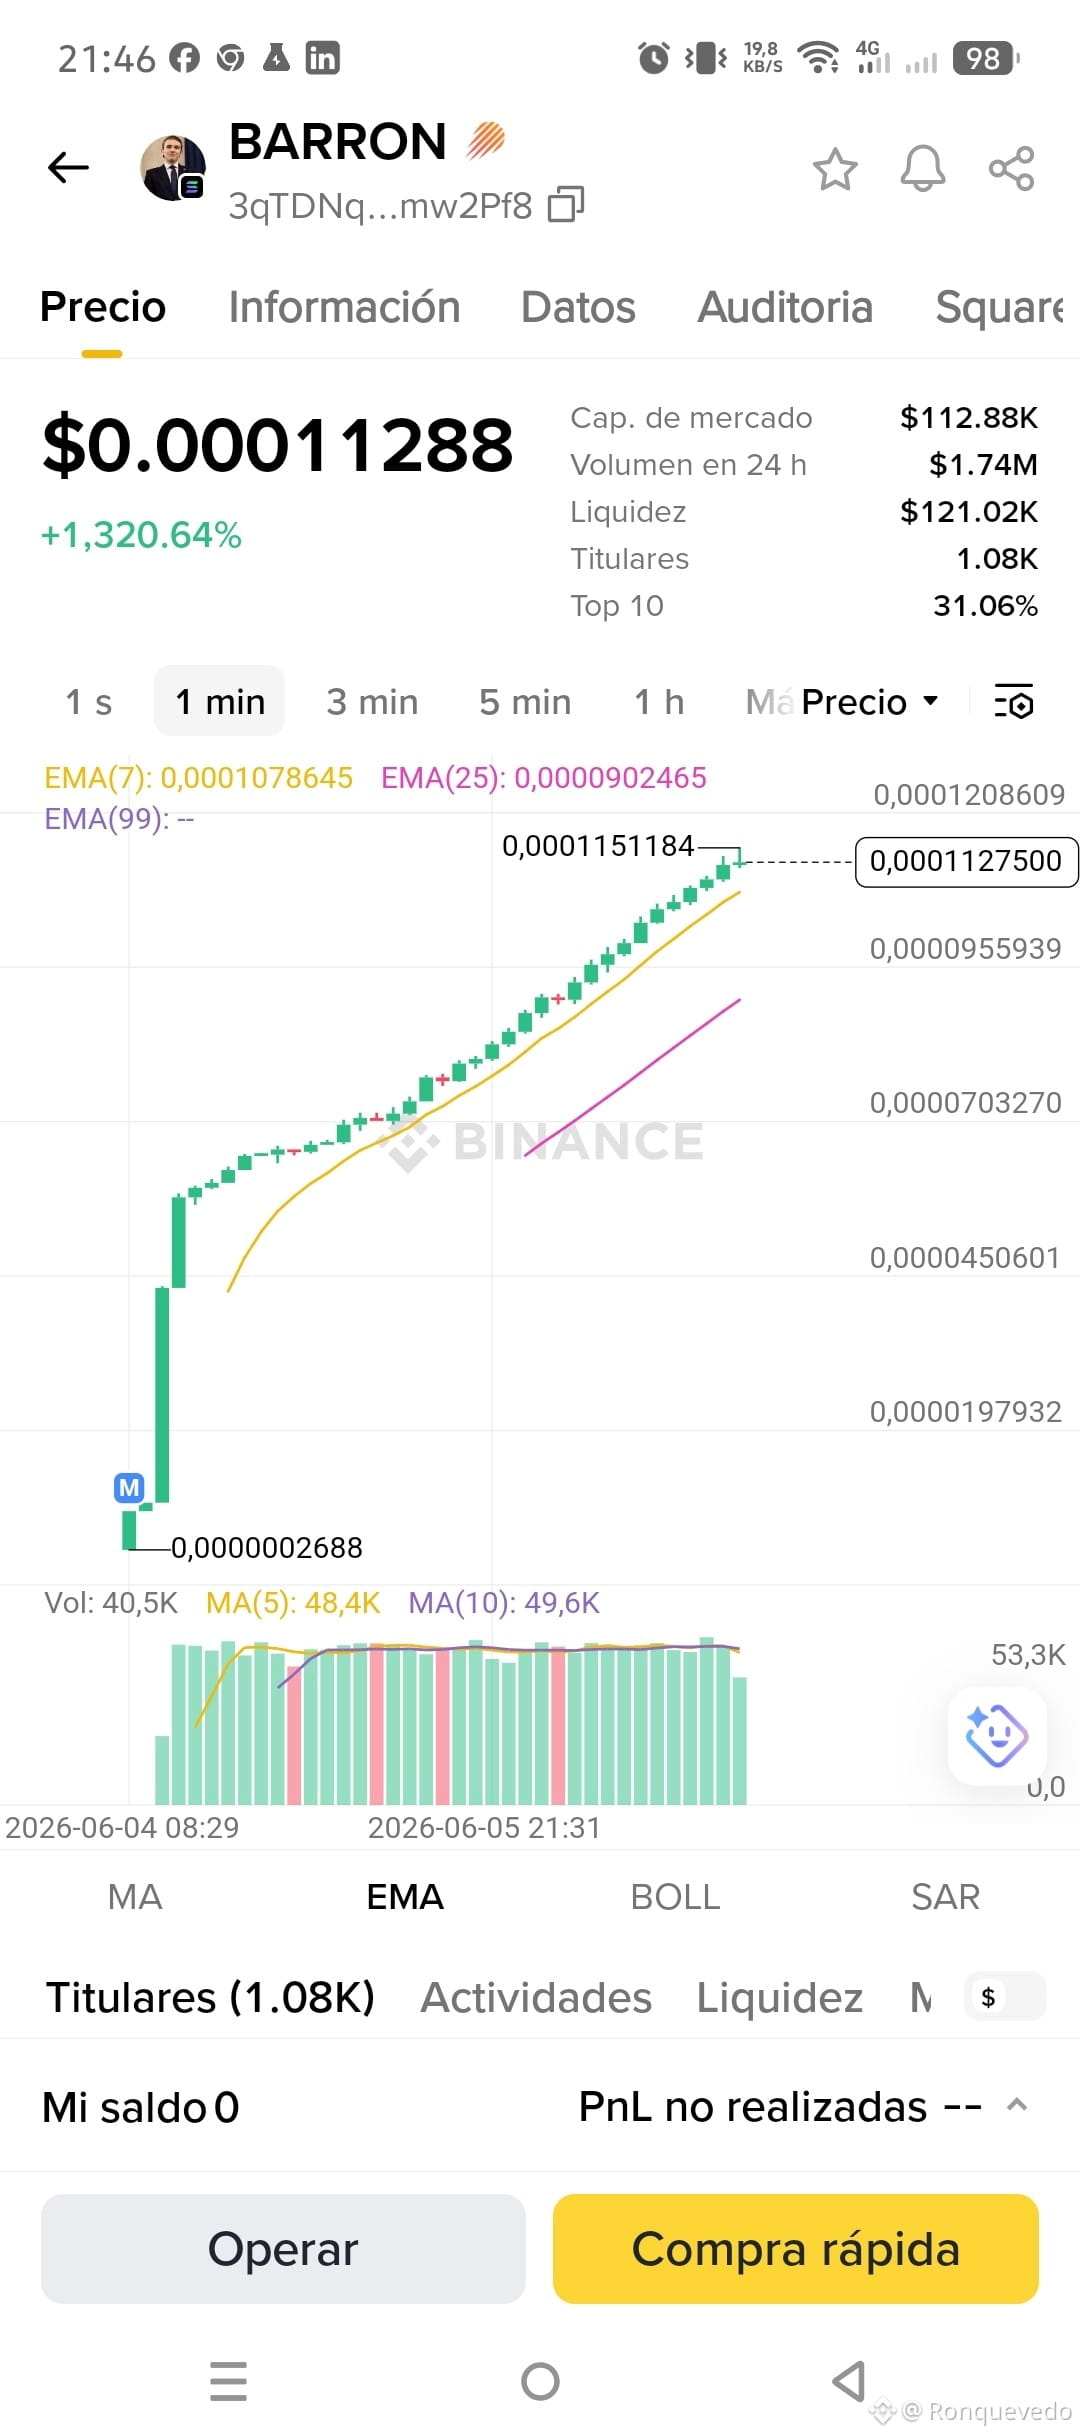Share the BARRON token page
Viewport: 1080px width, 2436px height.
pos(1011,168)
